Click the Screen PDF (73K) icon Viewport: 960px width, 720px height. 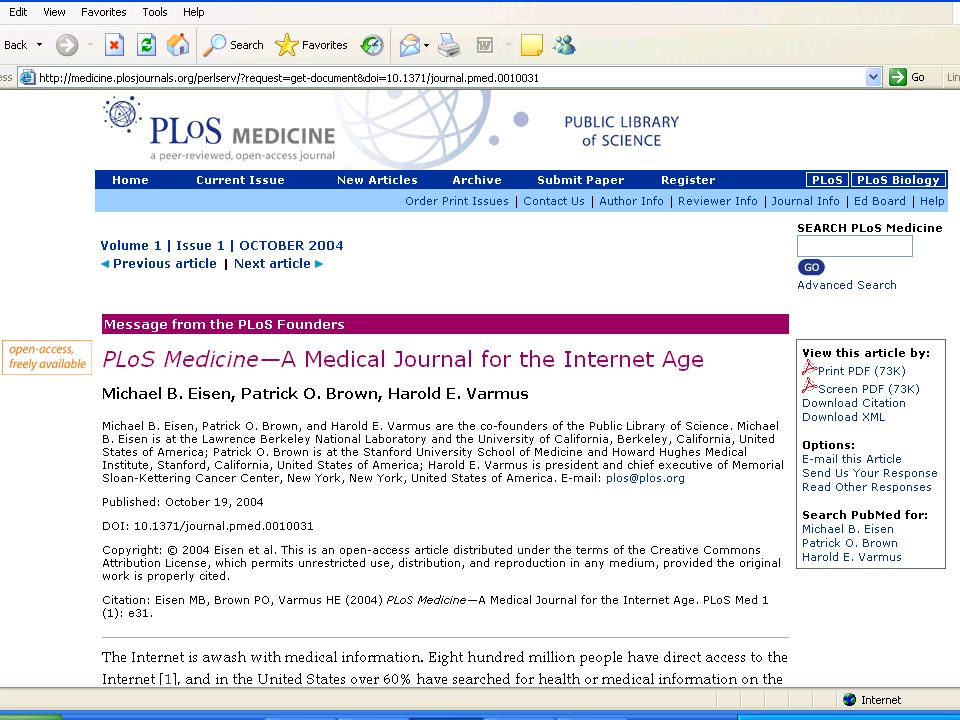(809, 386)
